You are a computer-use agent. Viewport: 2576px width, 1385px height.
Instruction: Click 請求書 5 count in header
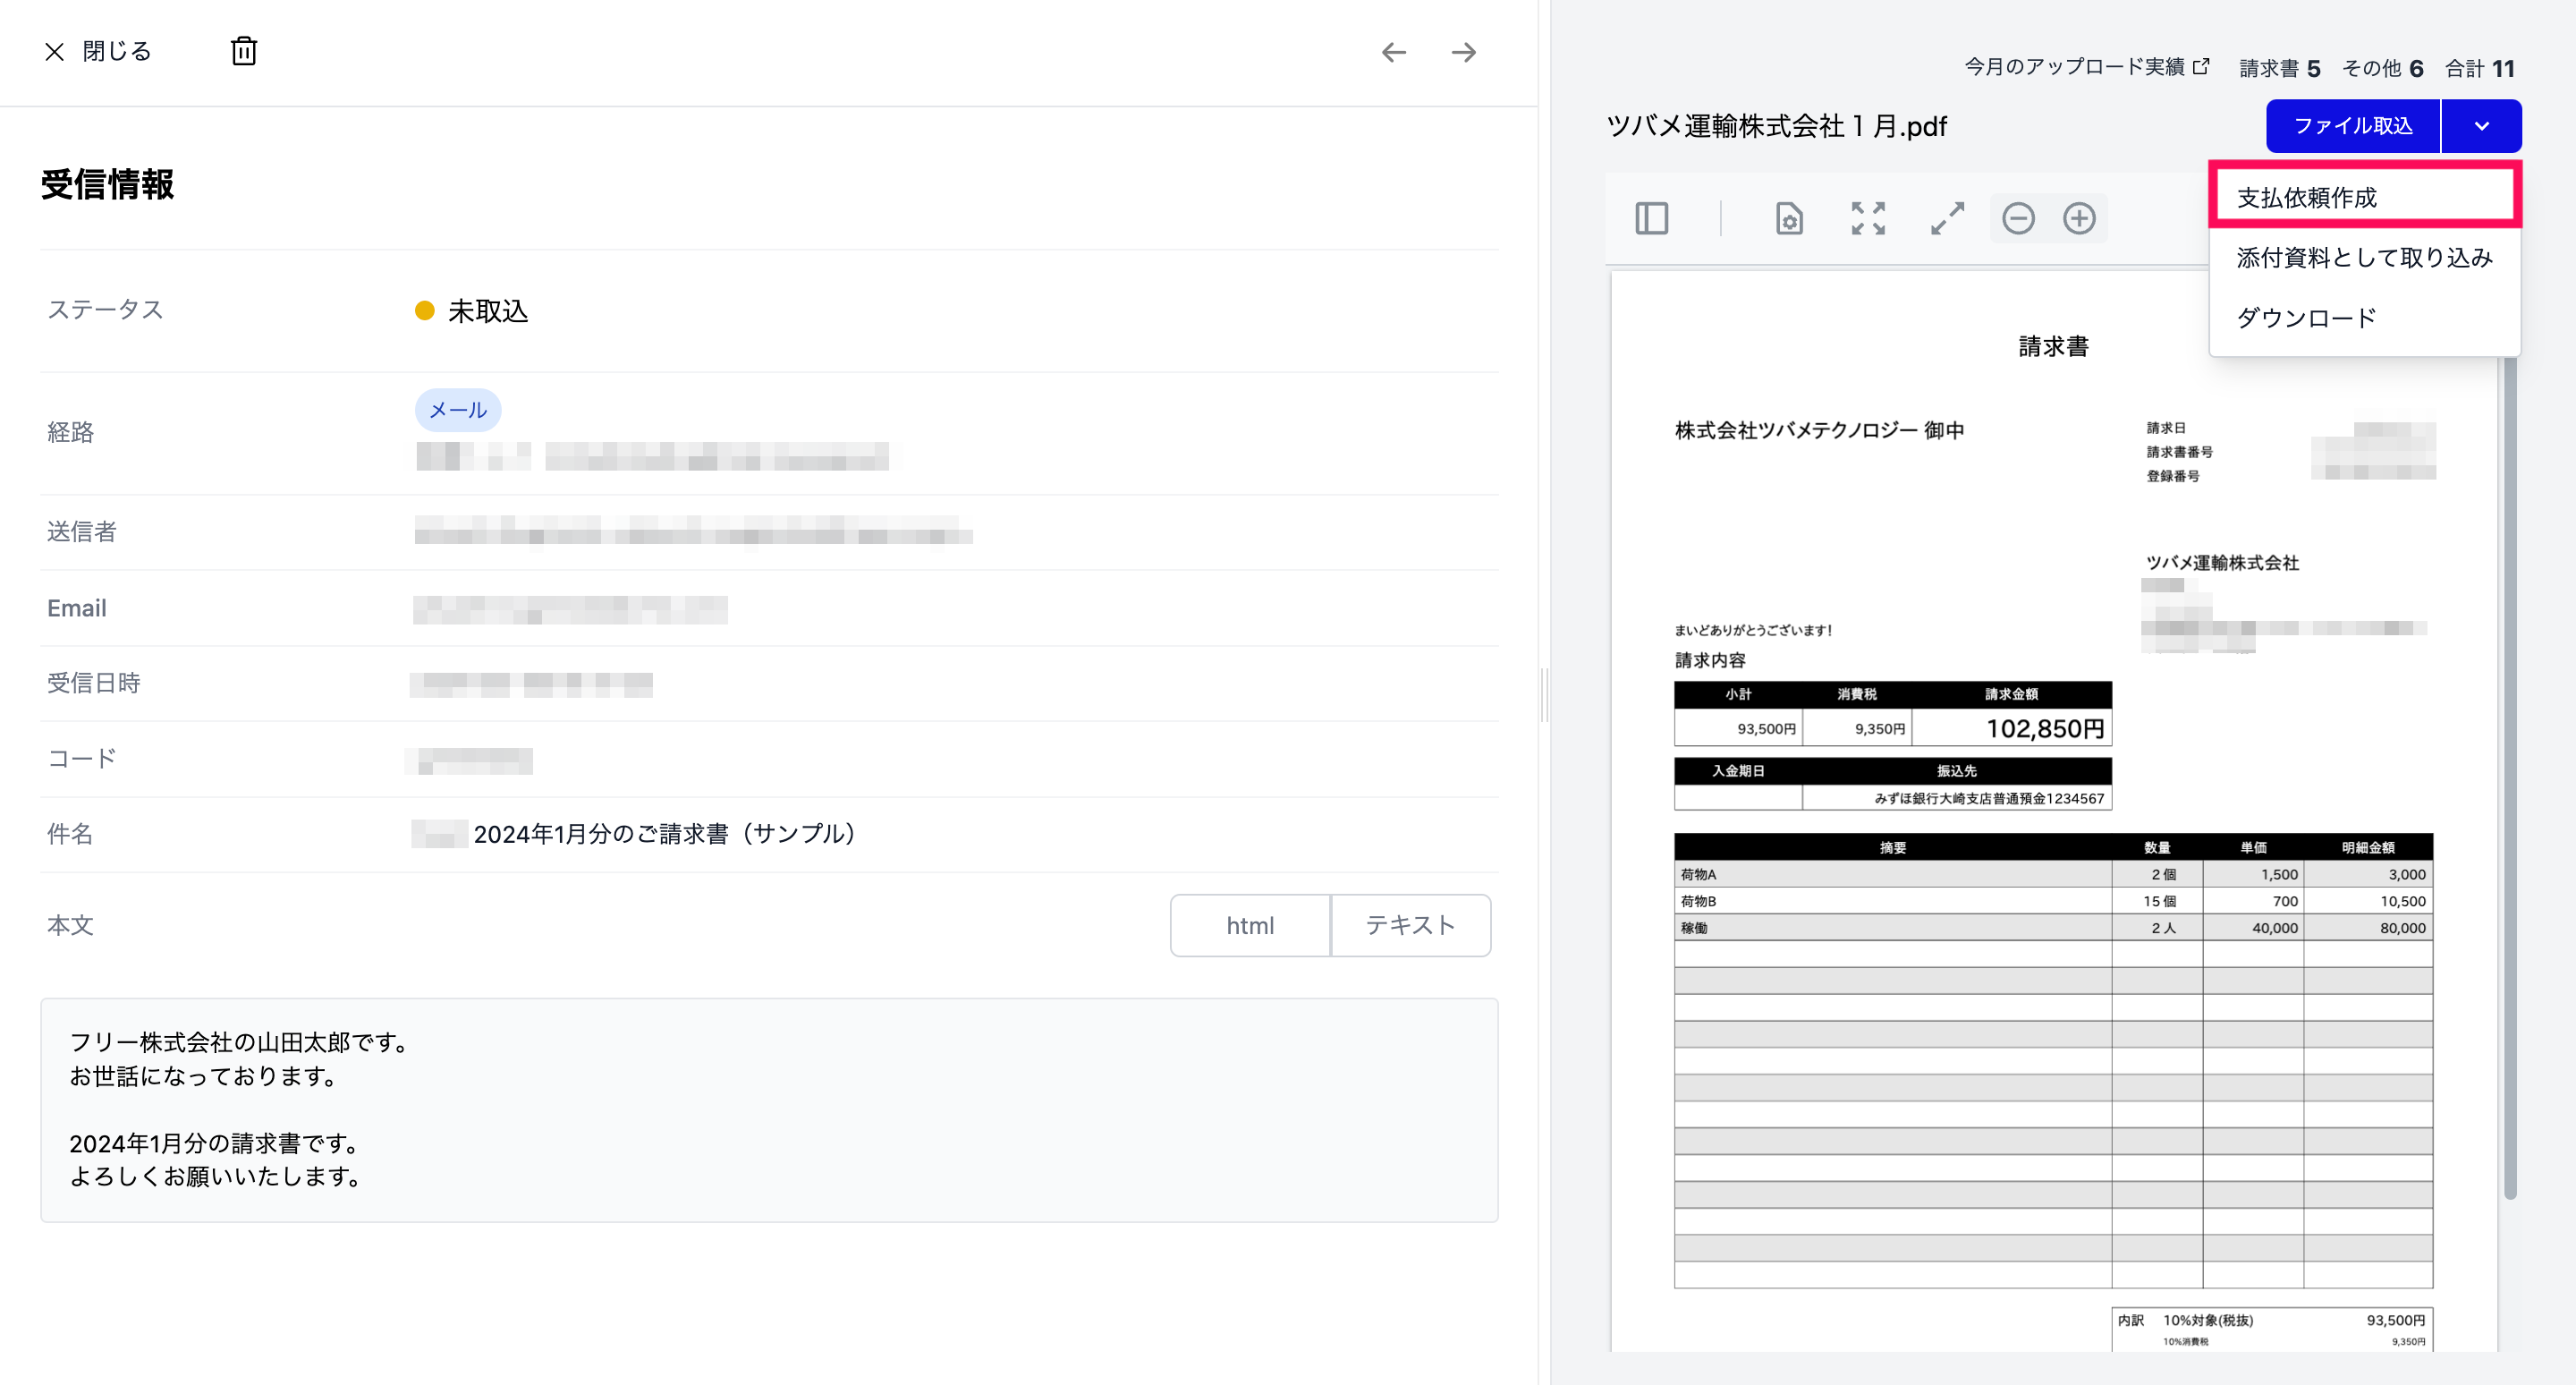point(2279,68)
